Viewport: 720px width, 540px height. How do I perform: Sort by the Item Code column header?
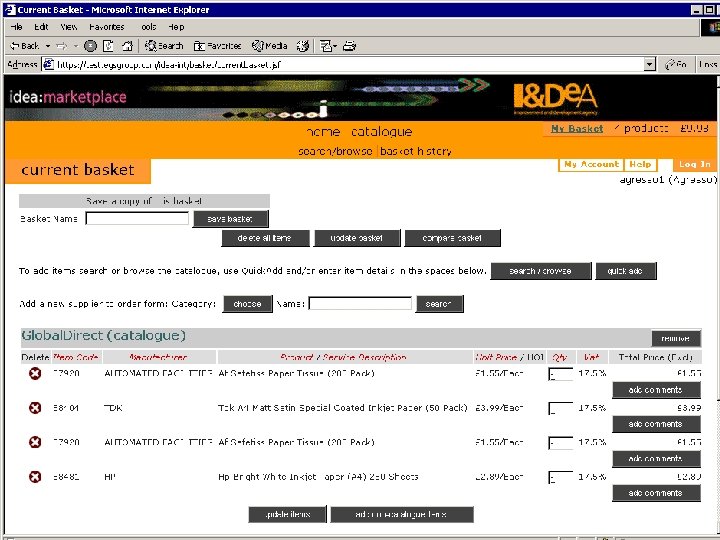tap(75, 357)
